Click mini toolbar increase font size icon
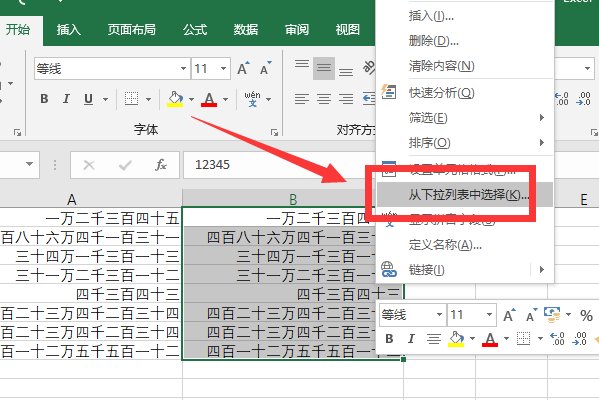599x400 pixels. click(x=509, y=316)
